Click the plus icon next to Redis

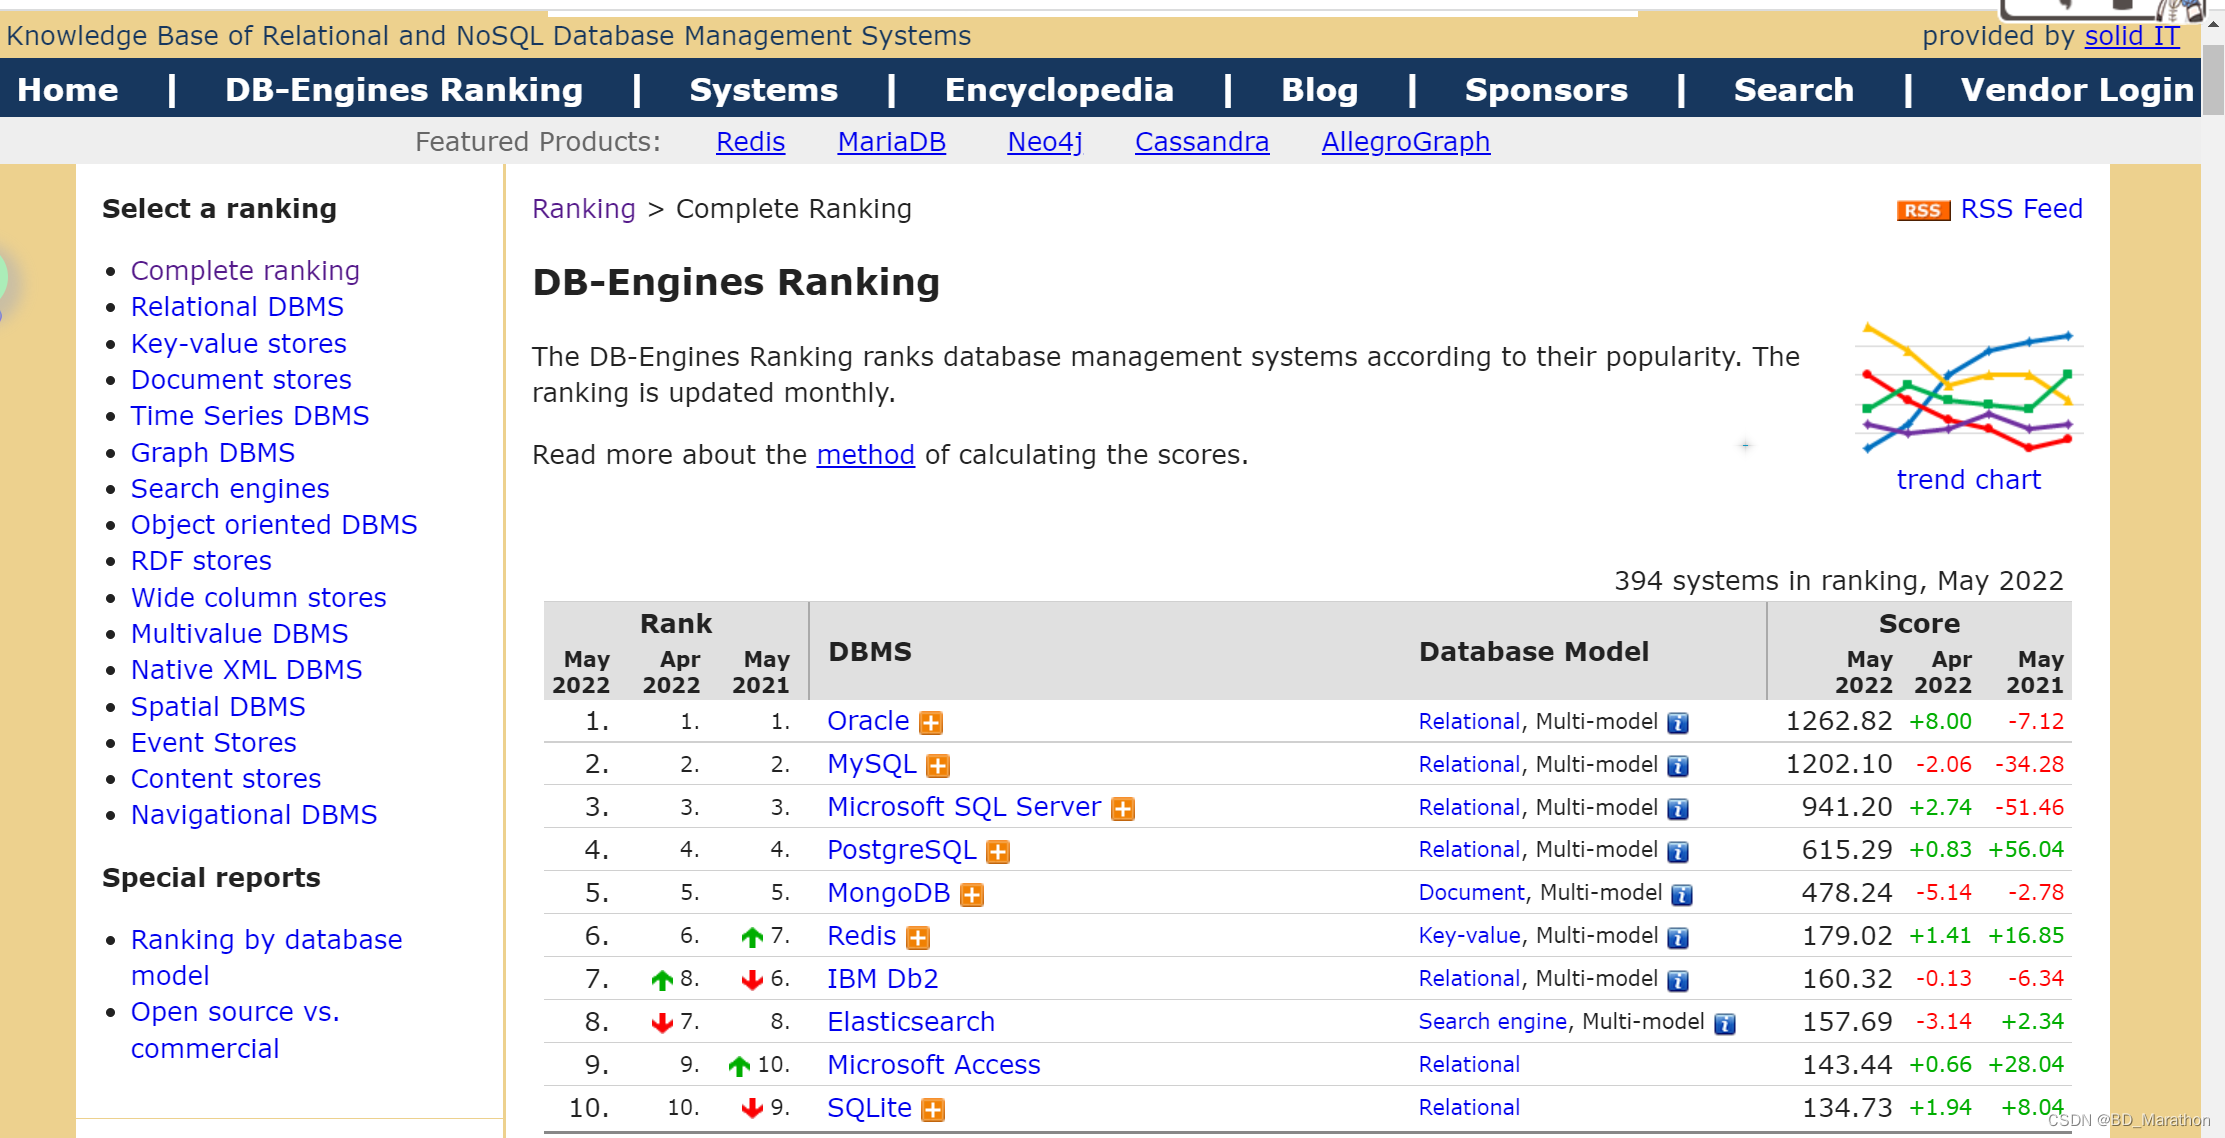coord(917,938)
